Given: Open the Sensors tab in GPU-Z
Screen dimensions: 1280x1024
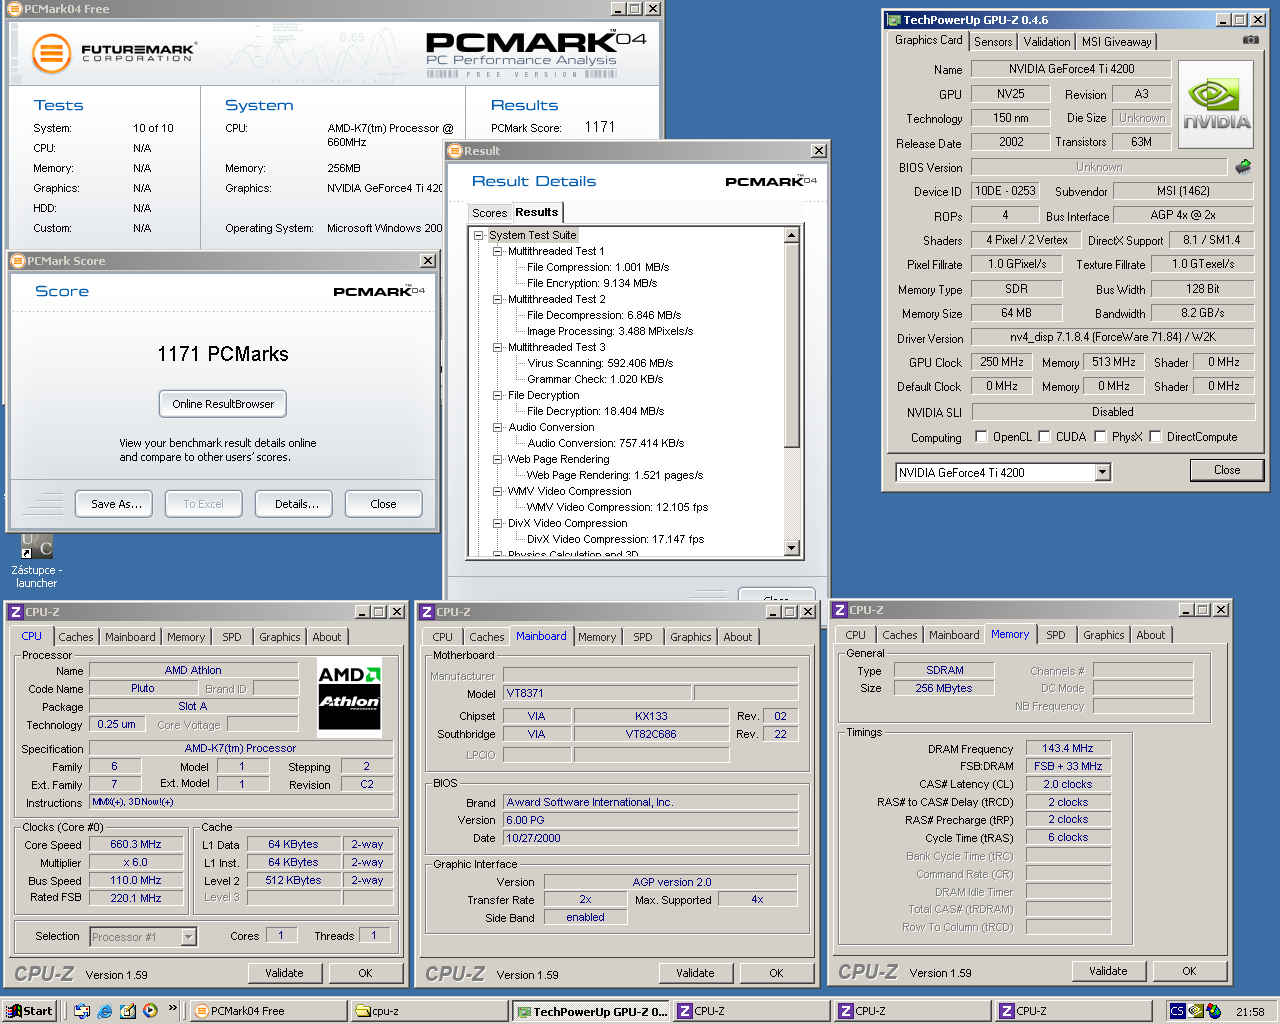Looking at the screenshot, I should 993,42.
